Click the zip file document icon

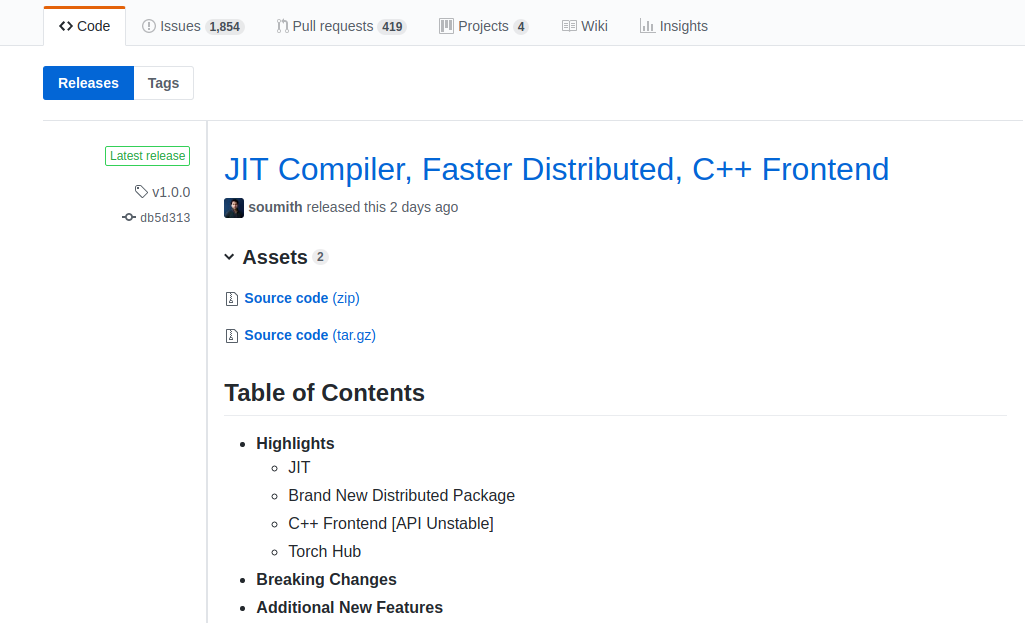pyautogui.click(x=231, y=298)
